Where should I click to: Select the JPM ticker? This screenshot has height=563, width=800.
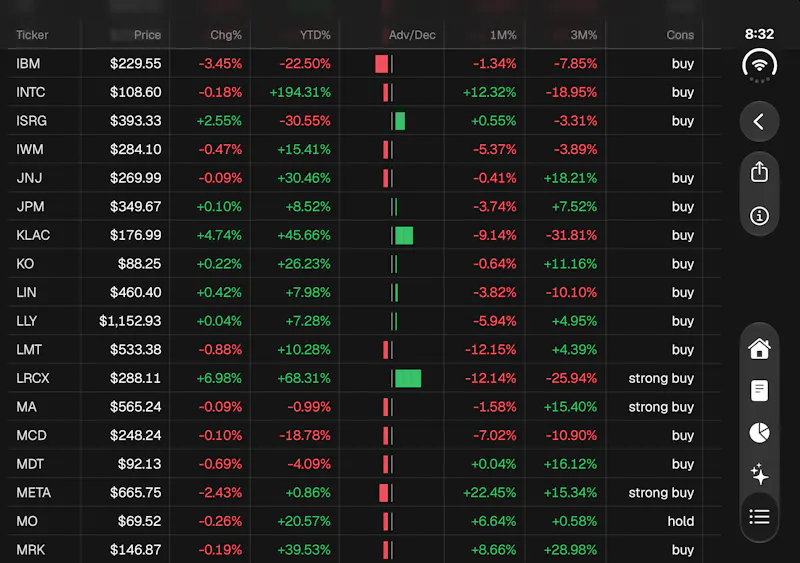coord(30,206)
